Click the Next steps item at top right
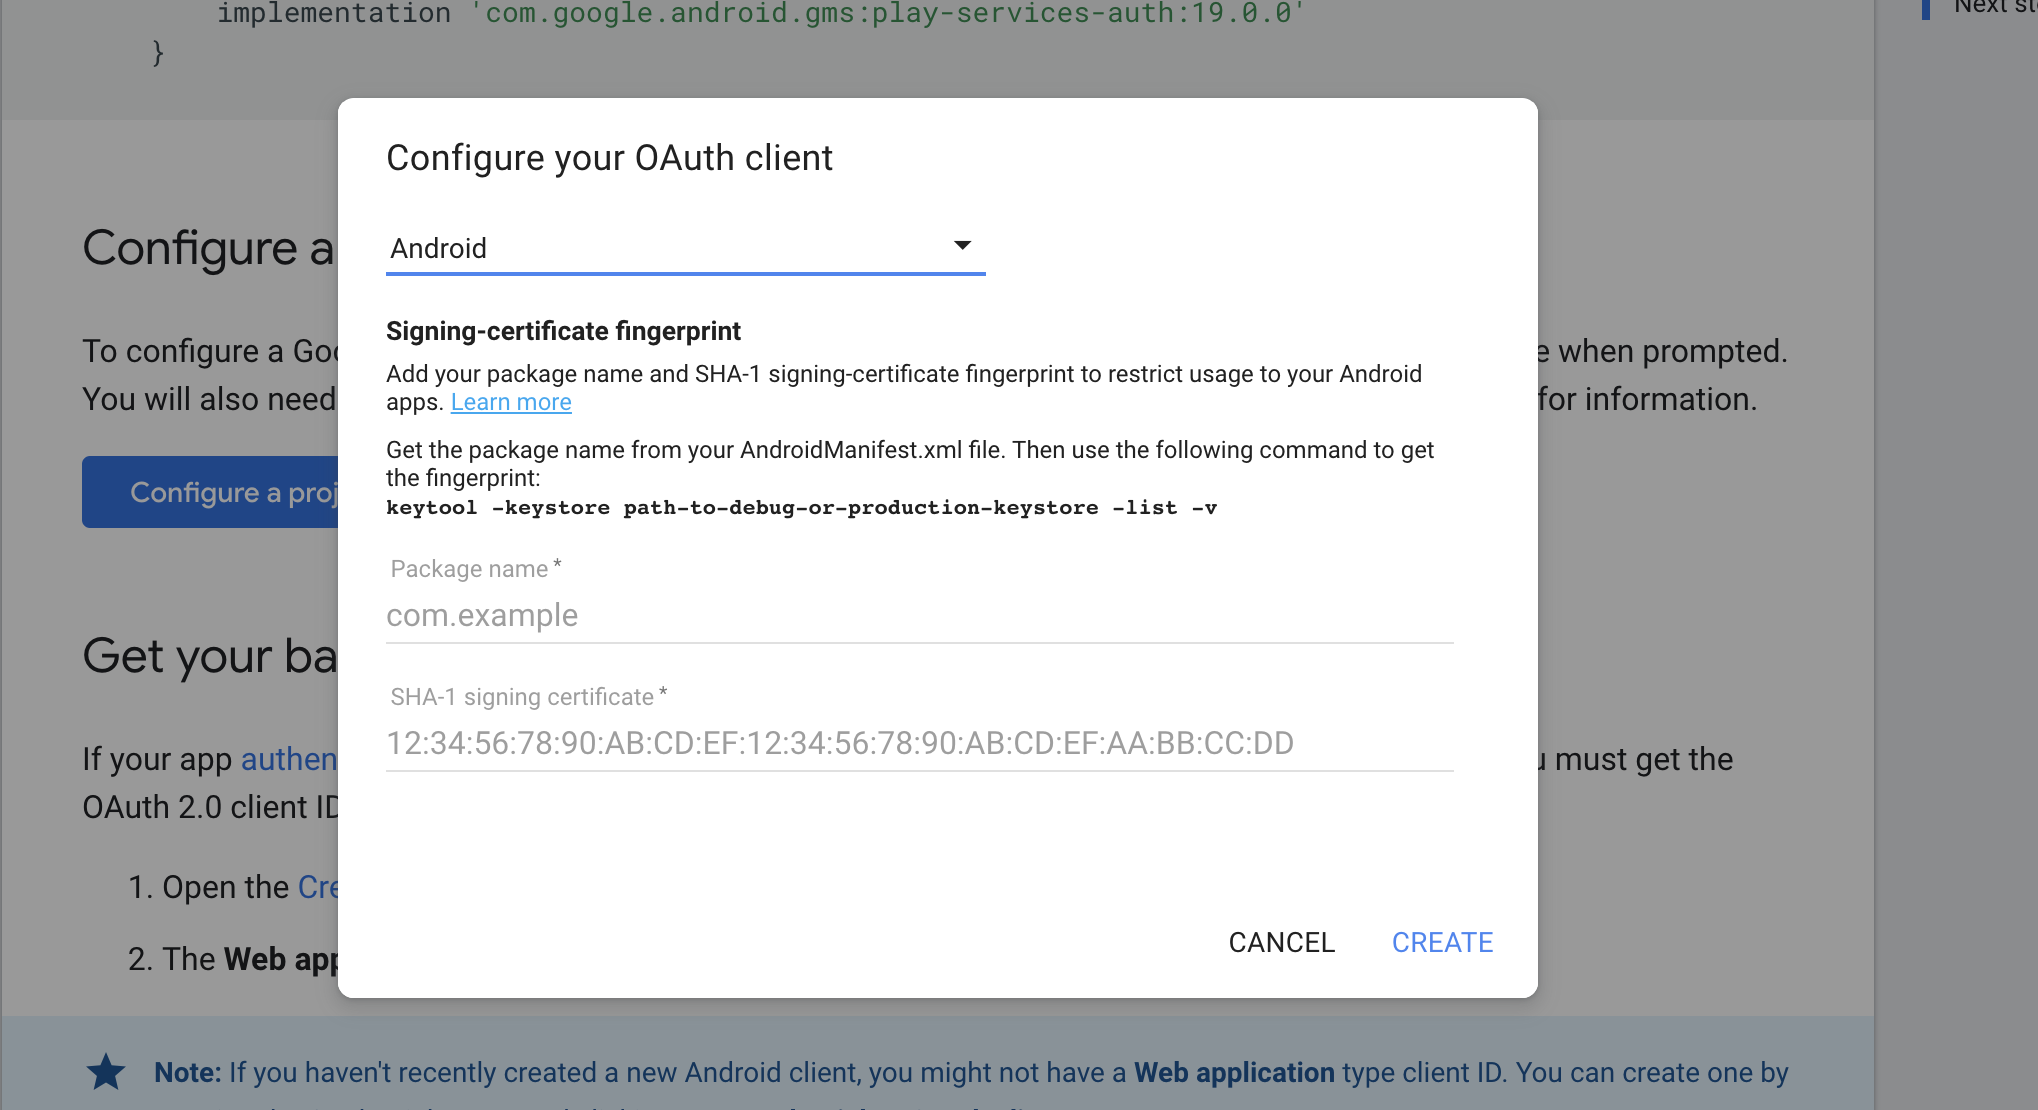Viewport: 2038px width, 1110px height. [x=1994, y=8]
